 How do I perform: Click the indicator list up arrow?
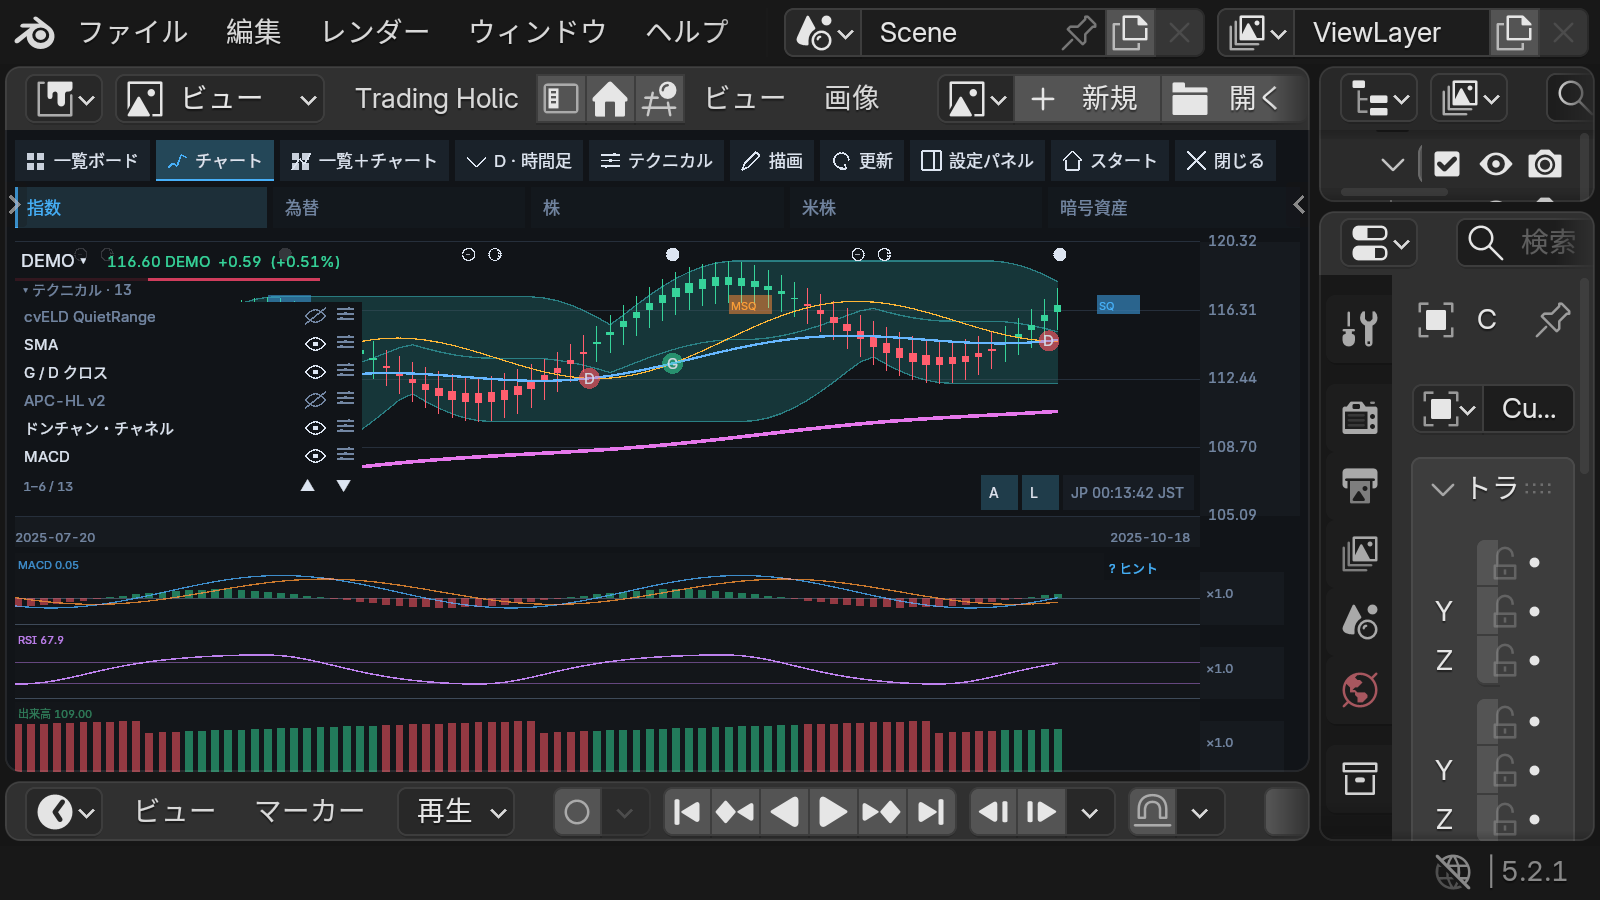[x=308, y=486]
